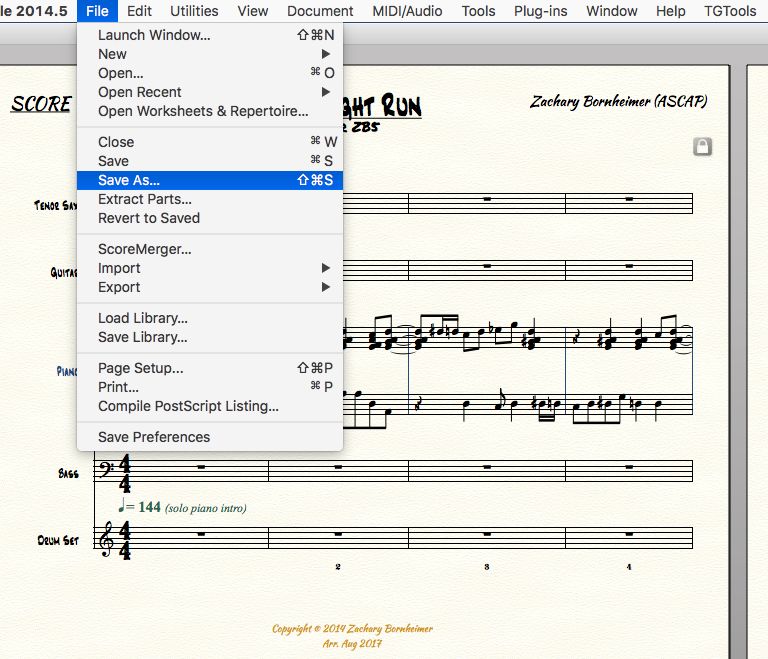Open the TGTools menu in menu bar

point(730,11)
